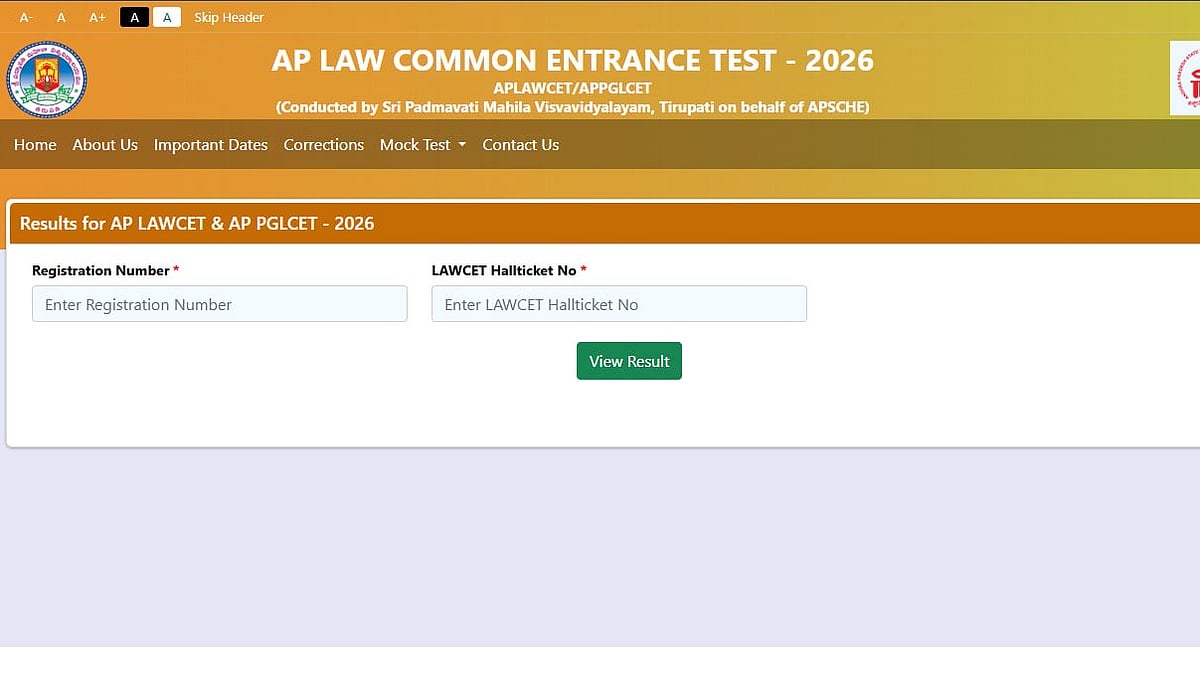Click the university emblem logo
The image size is (1200, 675).
coord(46,79)
